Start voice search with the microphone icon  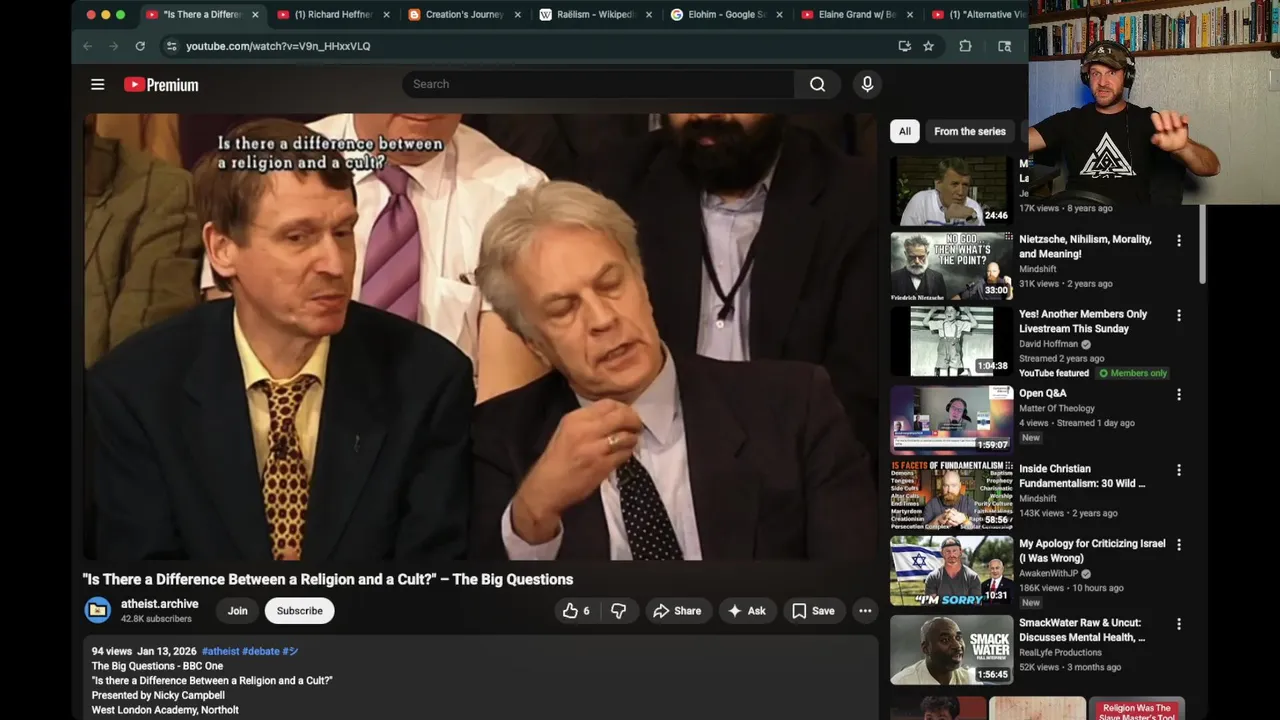[867, 84]
